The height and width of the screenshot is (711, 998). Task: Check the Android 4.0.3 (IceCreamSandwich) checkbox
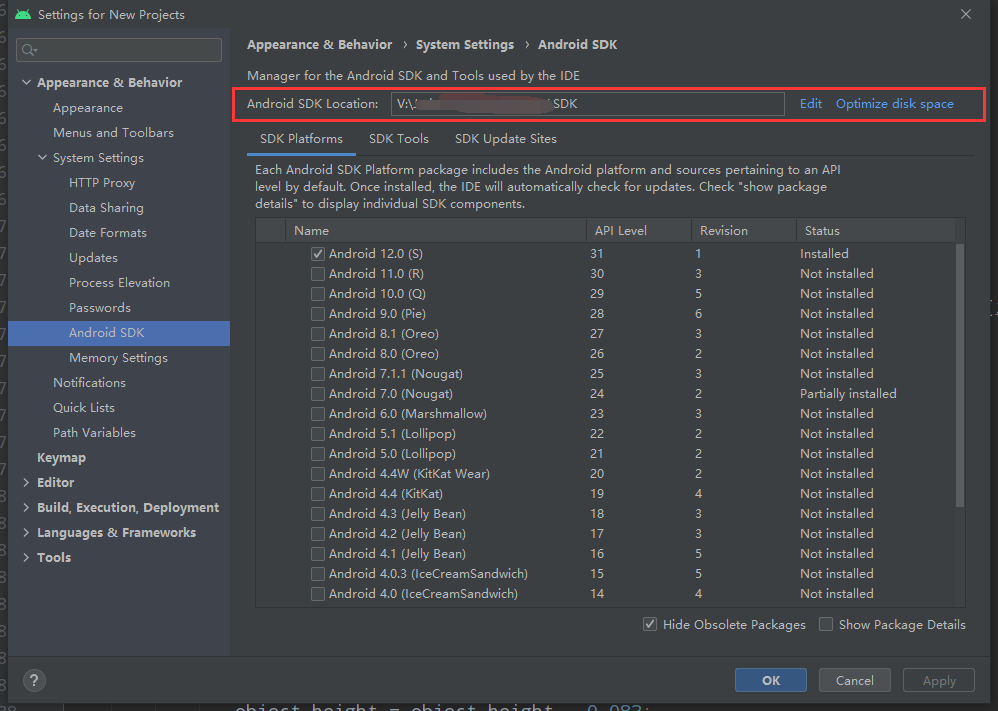[x=318, y=574]
